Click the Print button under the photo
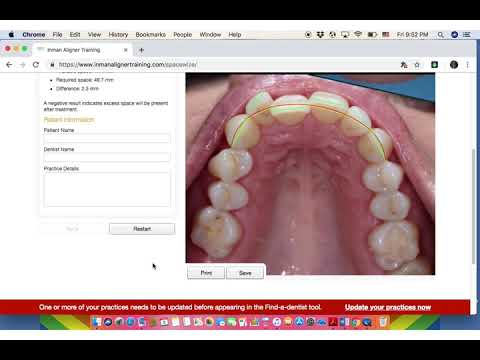 pyautogui.click(x=206, y=273)
